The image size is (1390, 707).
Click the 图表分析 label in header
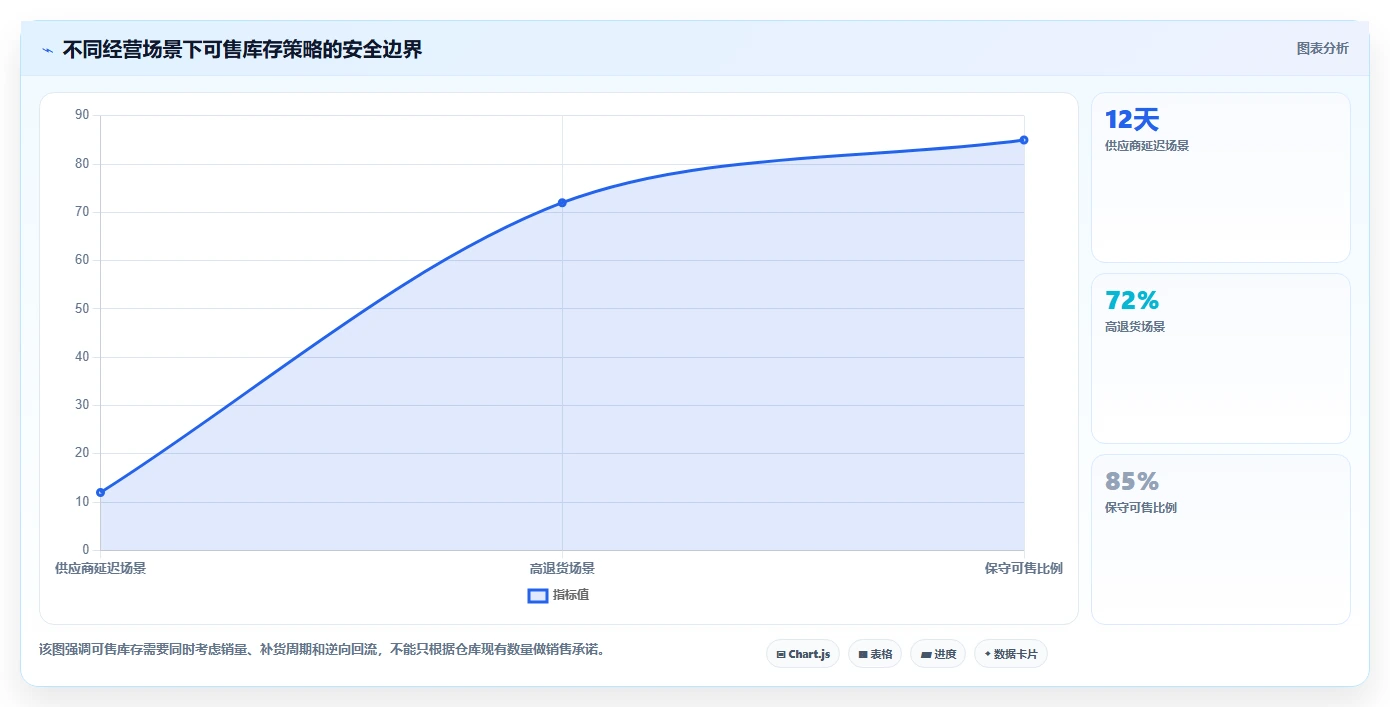(x=1322, y=48)
